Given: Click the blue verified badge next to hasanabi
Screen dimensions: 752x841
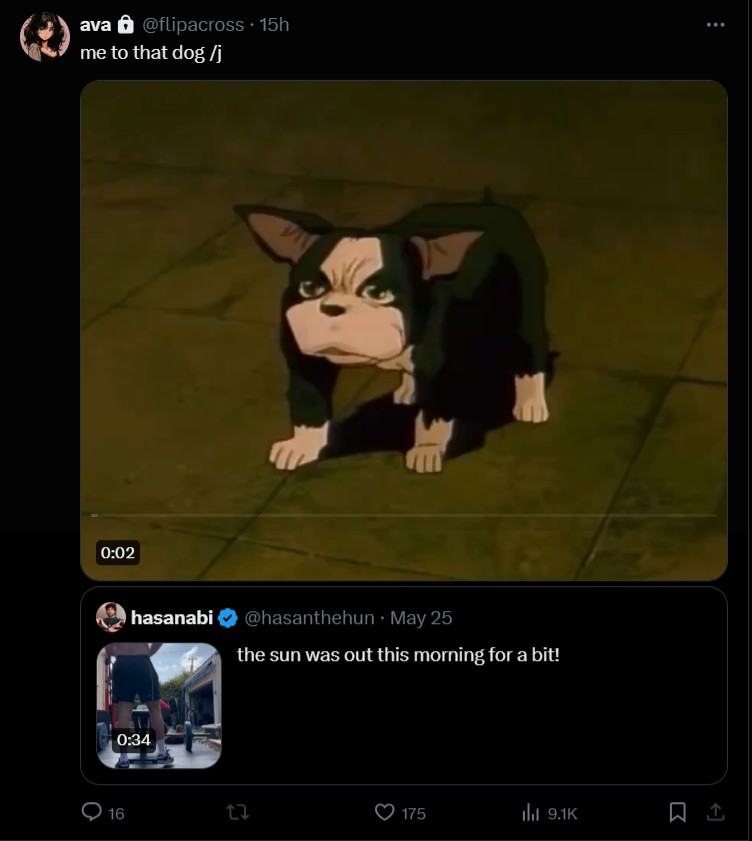Looking at the screenshot, I should [228, 618].
